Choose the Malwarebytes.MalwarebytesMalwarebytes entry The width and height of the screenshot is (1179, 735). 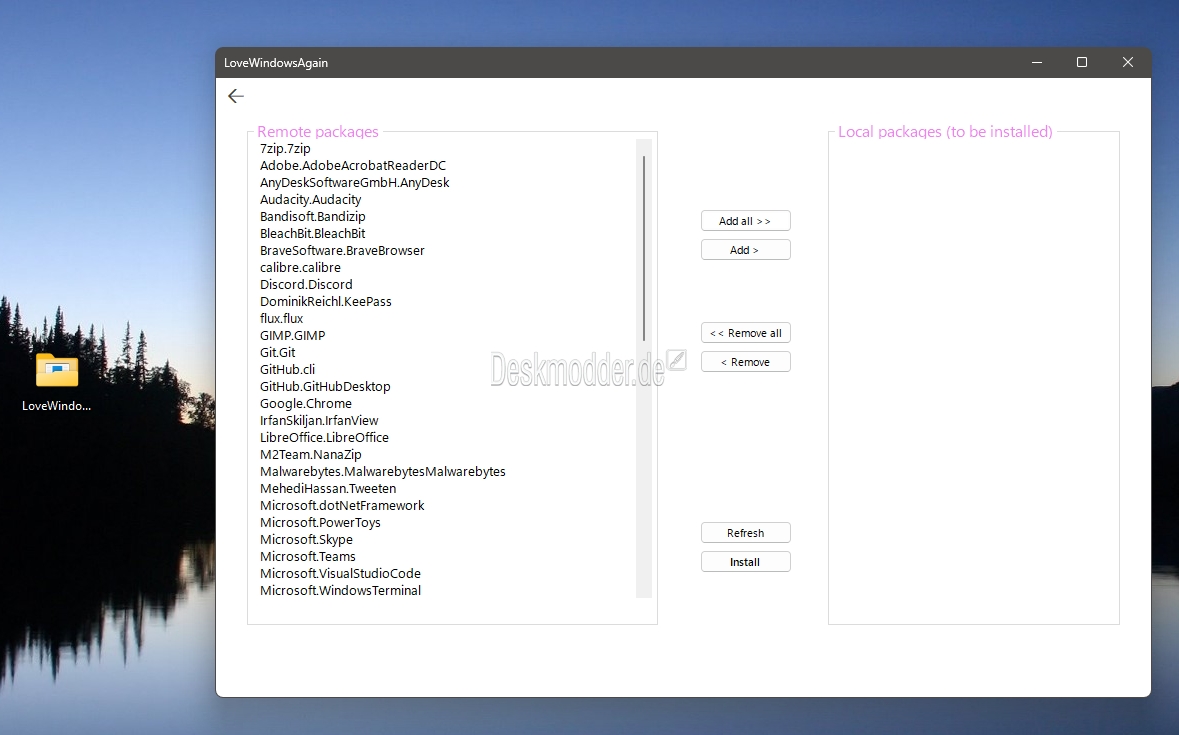pyautogui.click(x=383, y=472)
